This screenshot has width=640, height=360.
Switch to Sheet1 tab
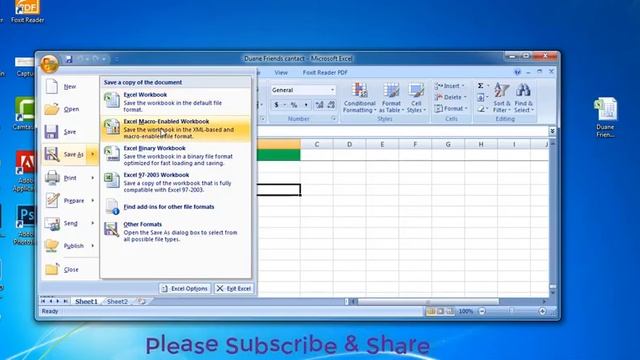(x=86, y=301)
